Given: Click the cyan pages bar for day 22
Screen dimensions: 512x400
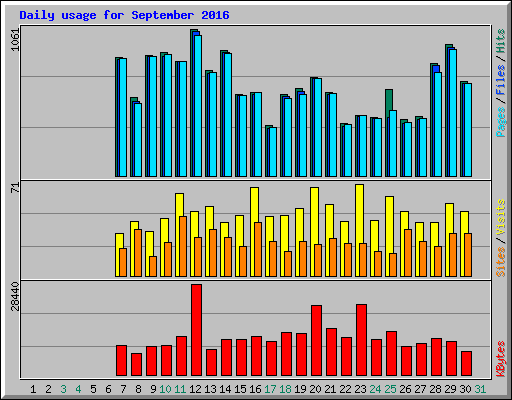Looking at the screenshot, I should click(348, 151).
